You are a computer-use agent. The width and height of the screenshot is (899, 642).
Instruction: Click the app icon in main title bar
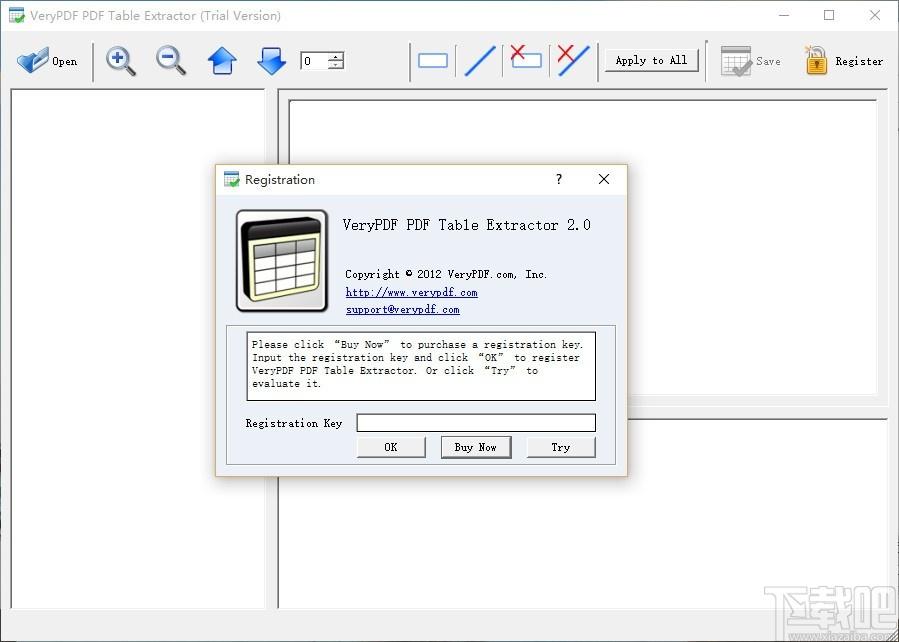click(x=17, y=15)
